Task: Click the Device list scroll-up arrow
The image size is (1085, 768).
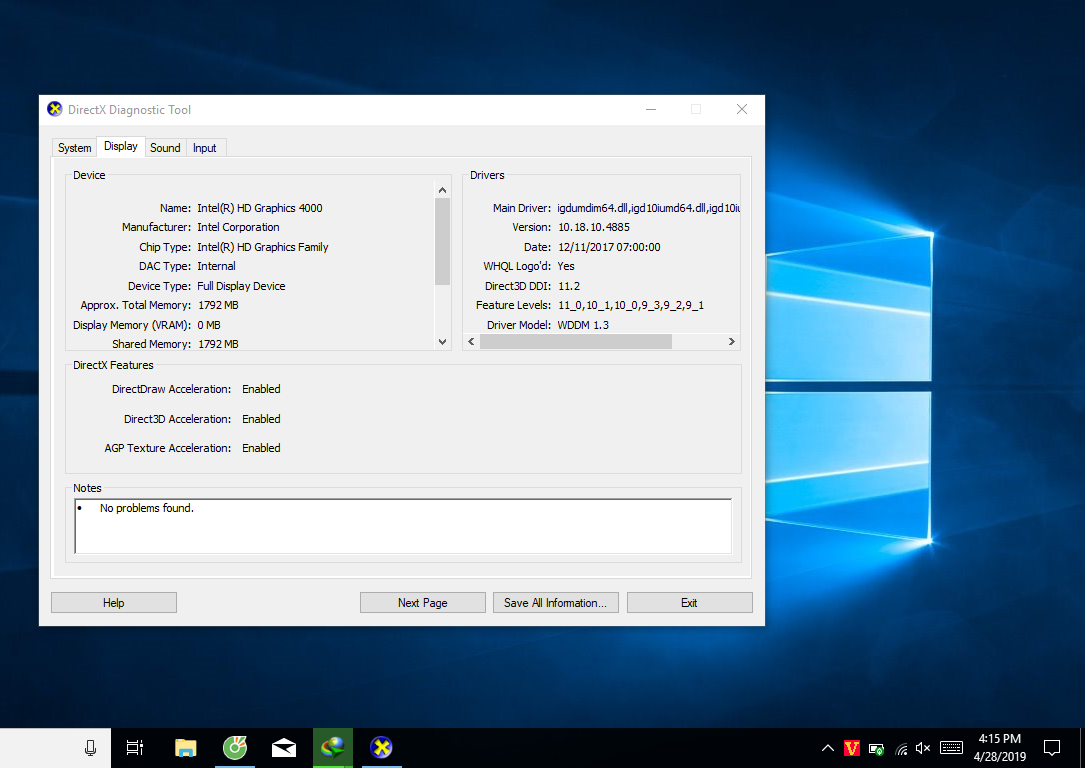Action: pyautogui.click(x=442, y=190)
